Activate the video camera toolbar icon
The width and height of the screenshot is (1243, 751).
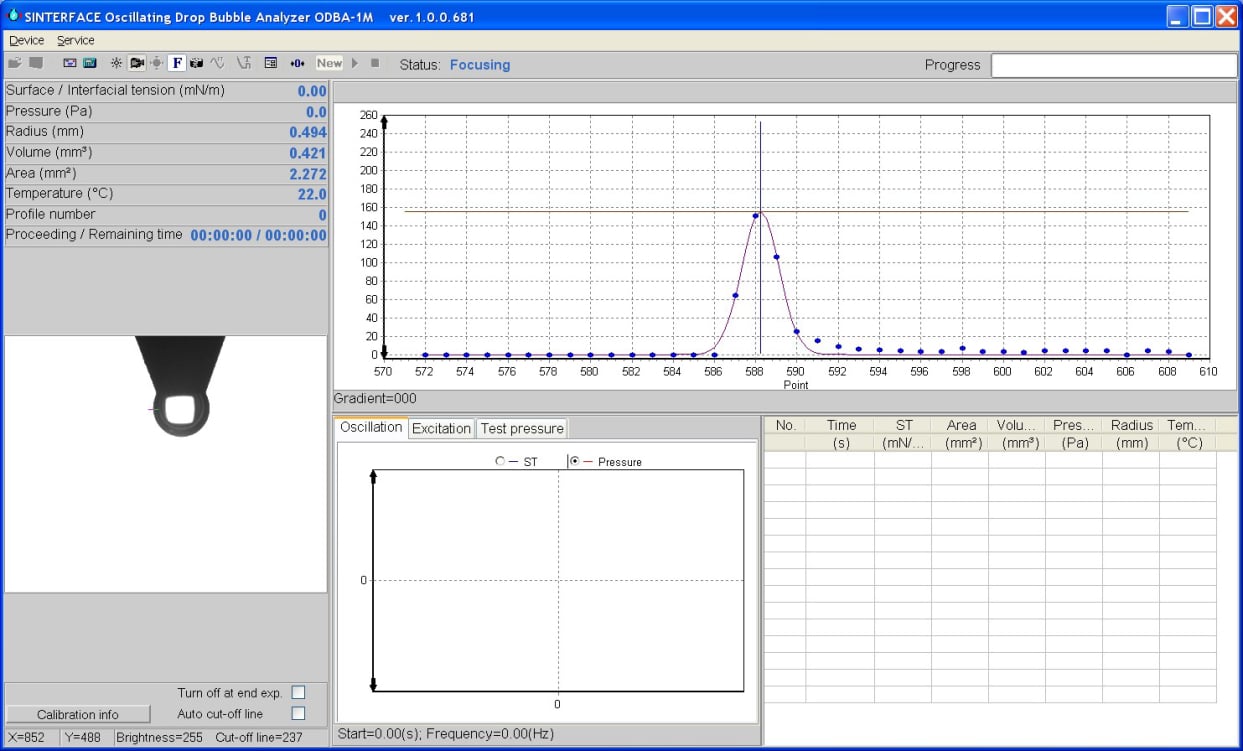tap(137, 63)
